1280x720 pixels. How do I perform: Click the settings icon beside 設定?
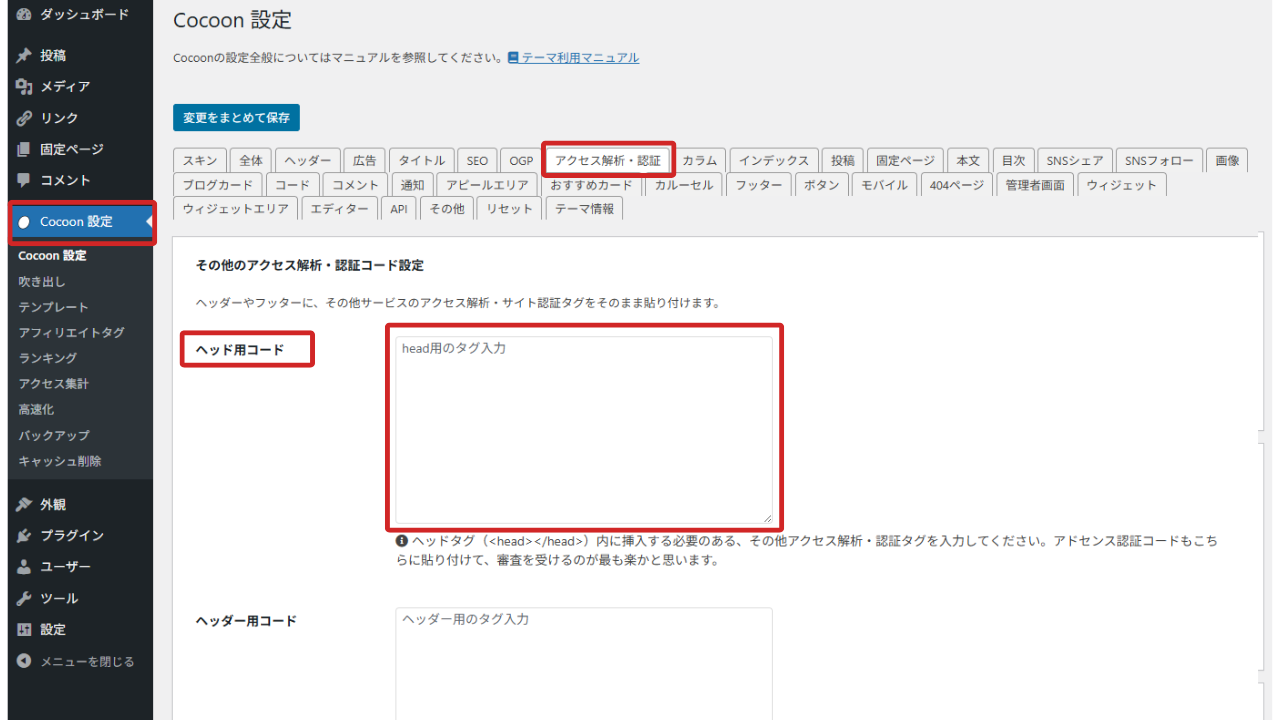tap(25, 630)
